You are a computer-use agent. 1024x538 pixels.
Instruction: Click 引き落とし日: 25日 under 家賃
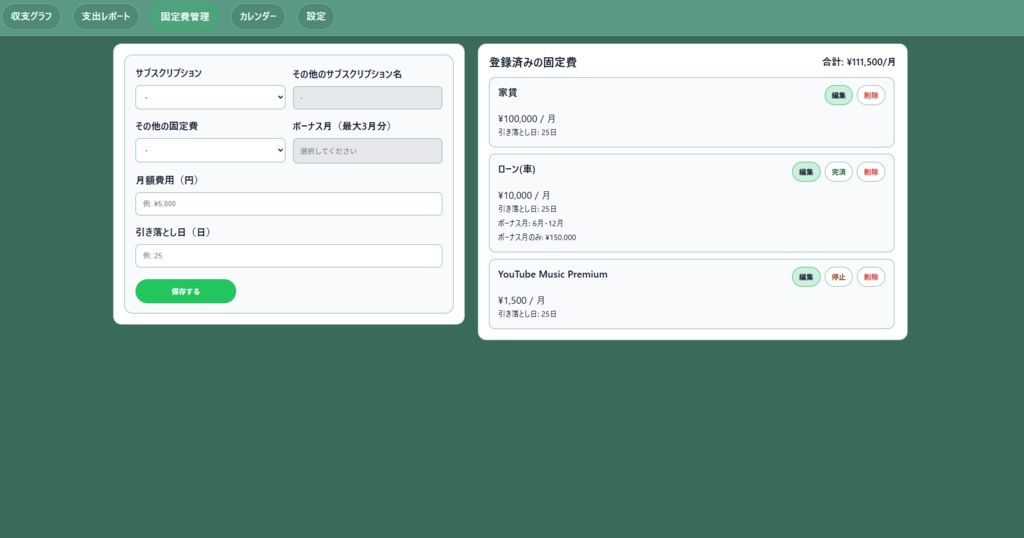click(x=527, y=133)
